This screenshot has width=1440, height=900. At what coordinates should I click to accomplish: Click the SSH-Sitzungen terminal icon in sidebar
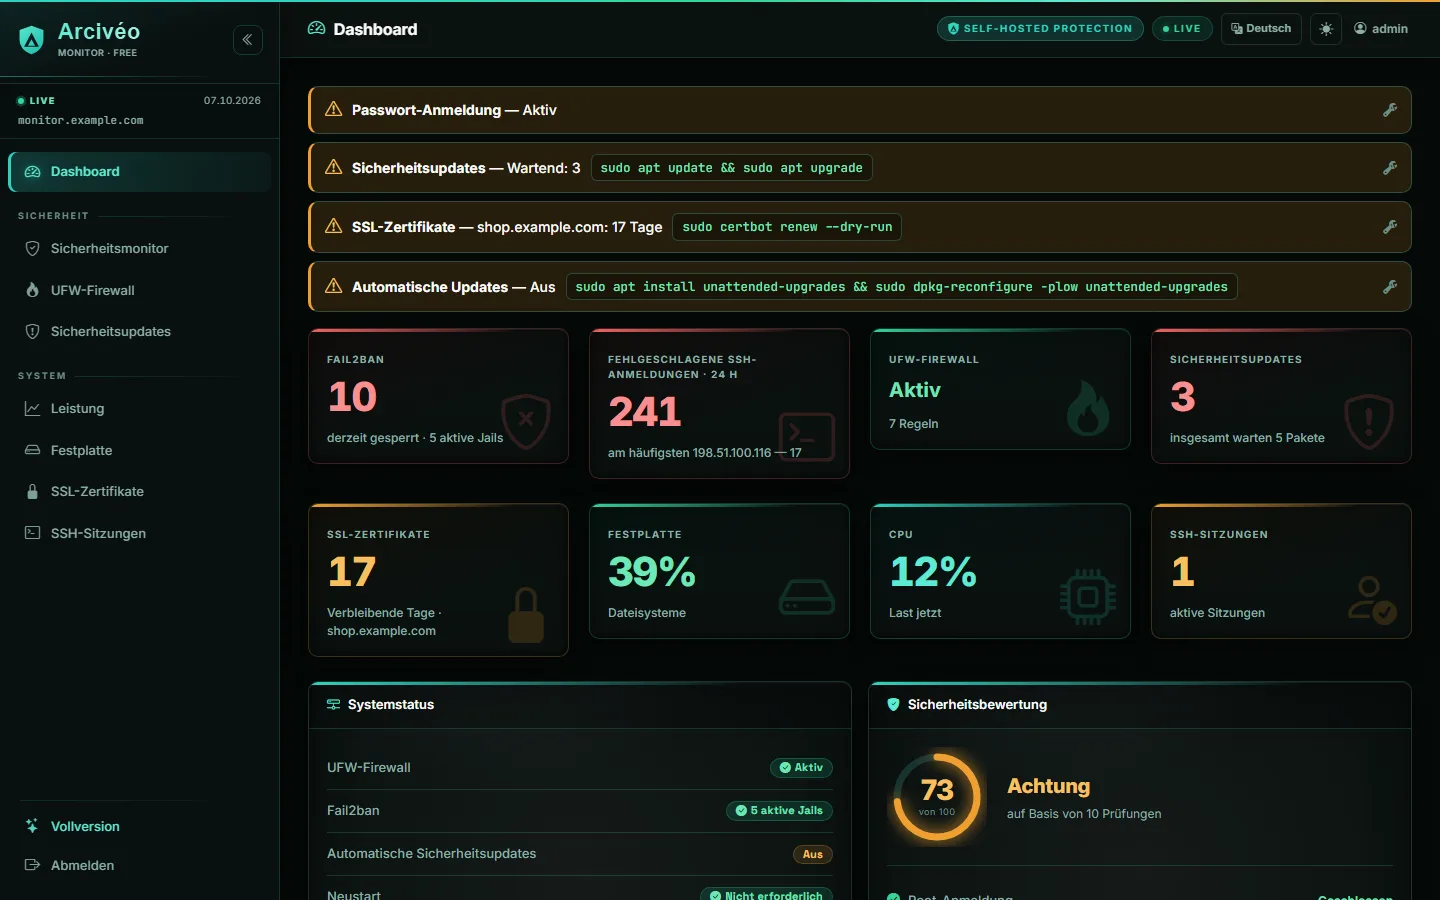32,534
